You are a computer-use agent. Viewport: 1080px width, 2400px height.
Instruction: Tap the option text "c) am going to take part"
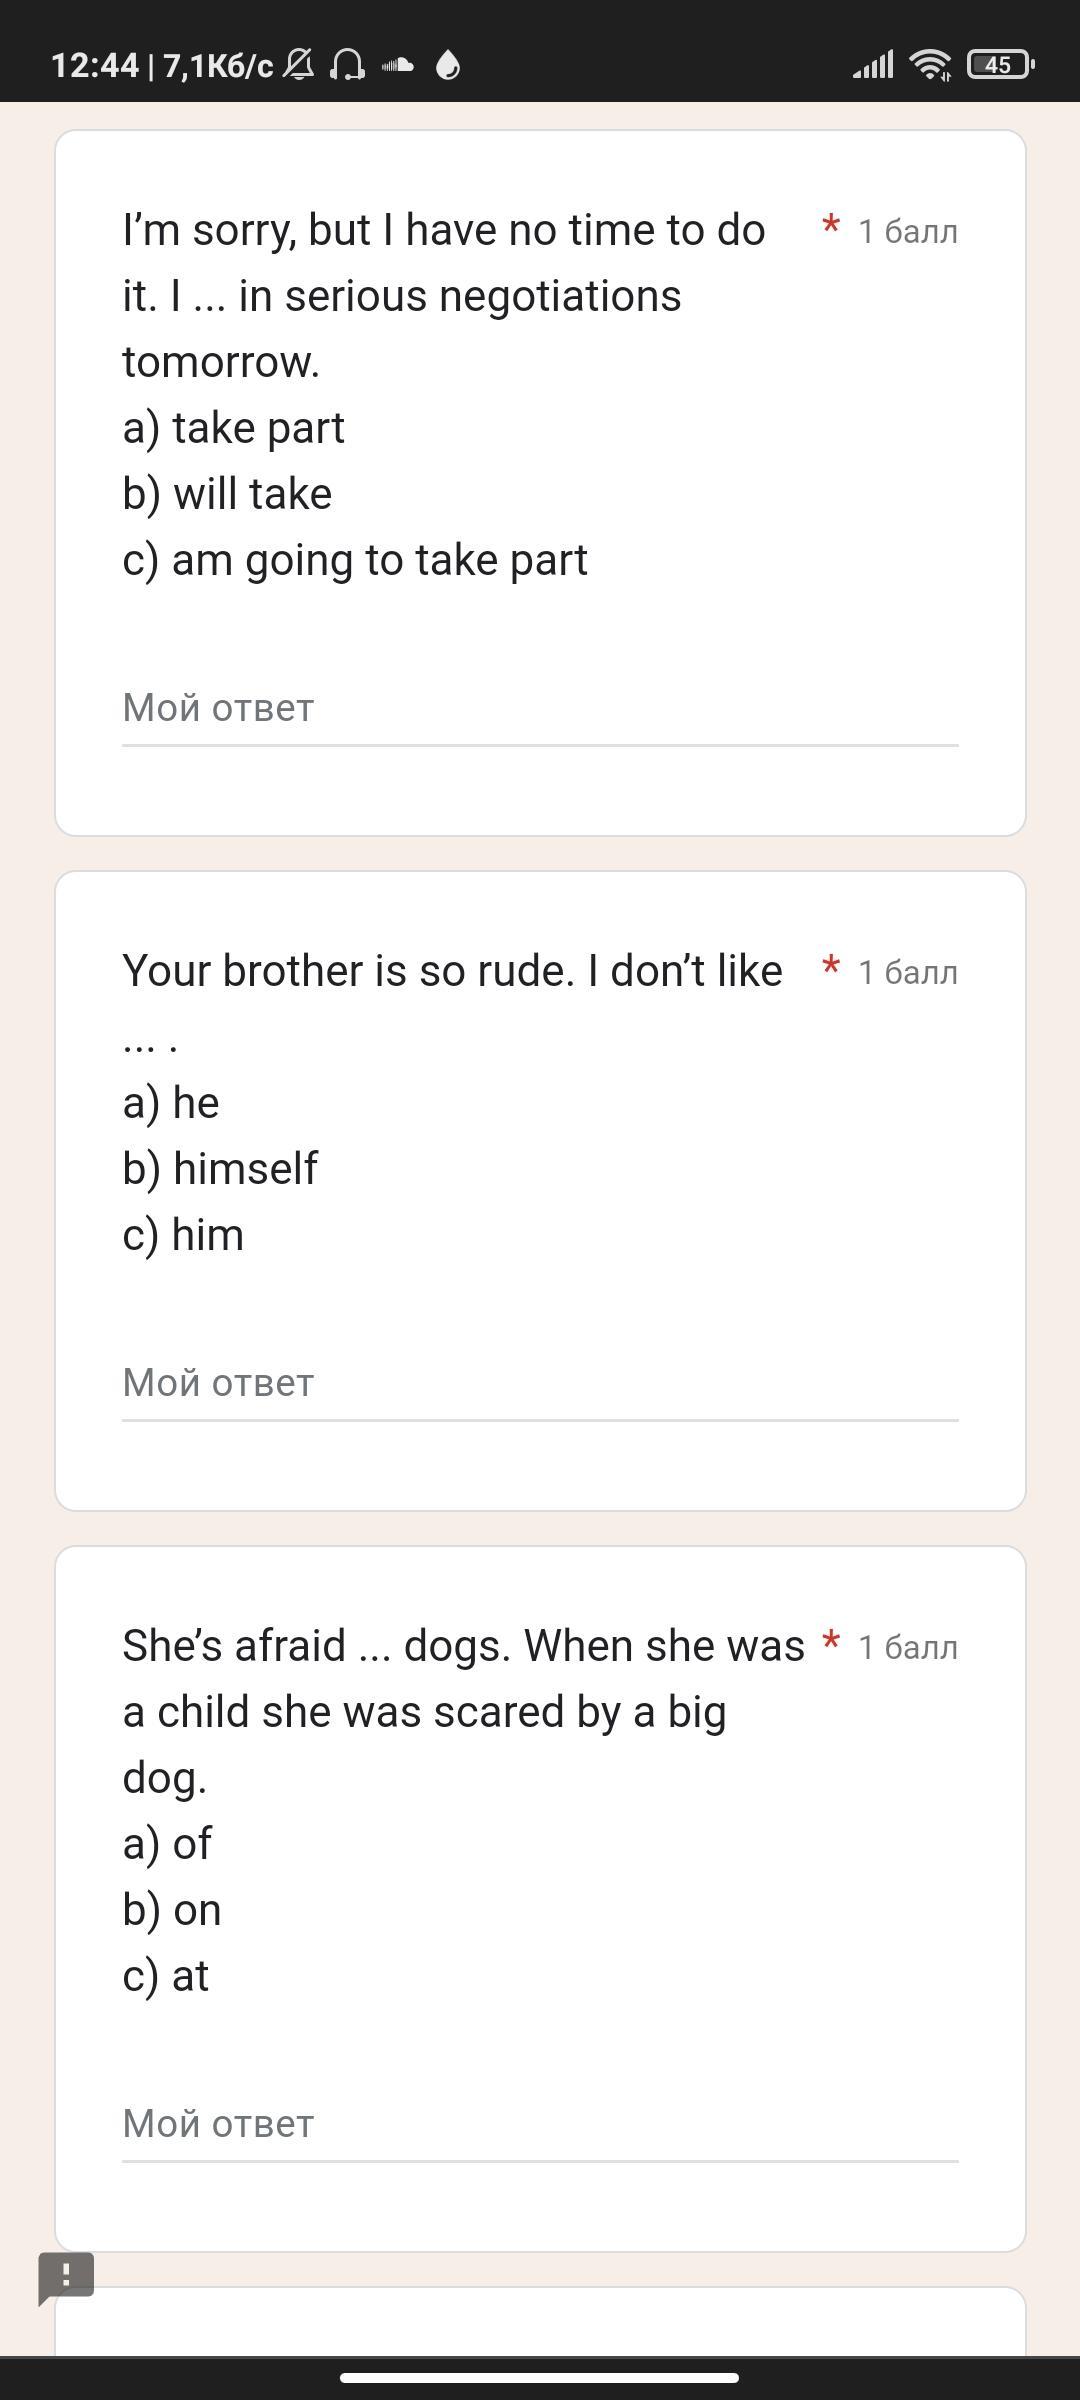point(355,560)
